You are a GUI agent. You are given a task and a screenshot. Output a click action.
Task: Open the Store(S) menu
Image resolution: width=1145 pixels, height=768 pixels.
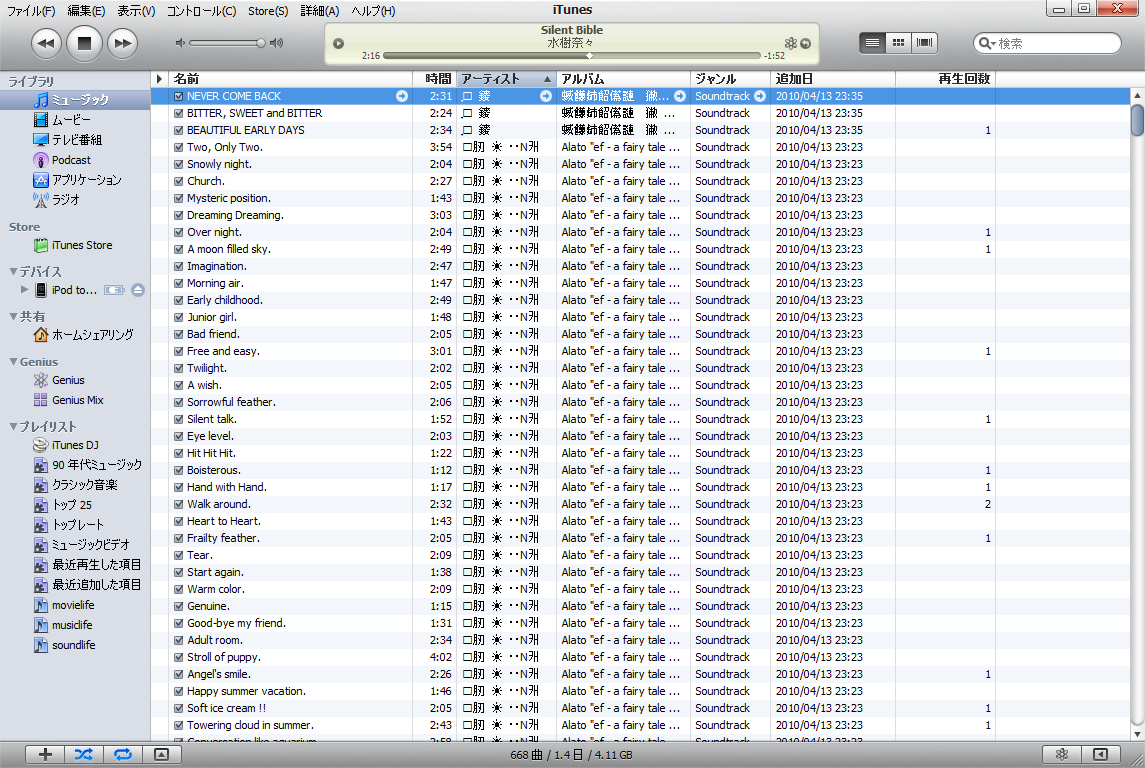click(268, 11)
